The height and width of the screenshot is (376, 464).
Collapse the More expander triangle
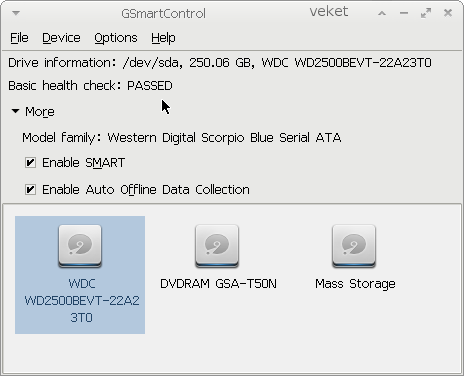(15, 111)
